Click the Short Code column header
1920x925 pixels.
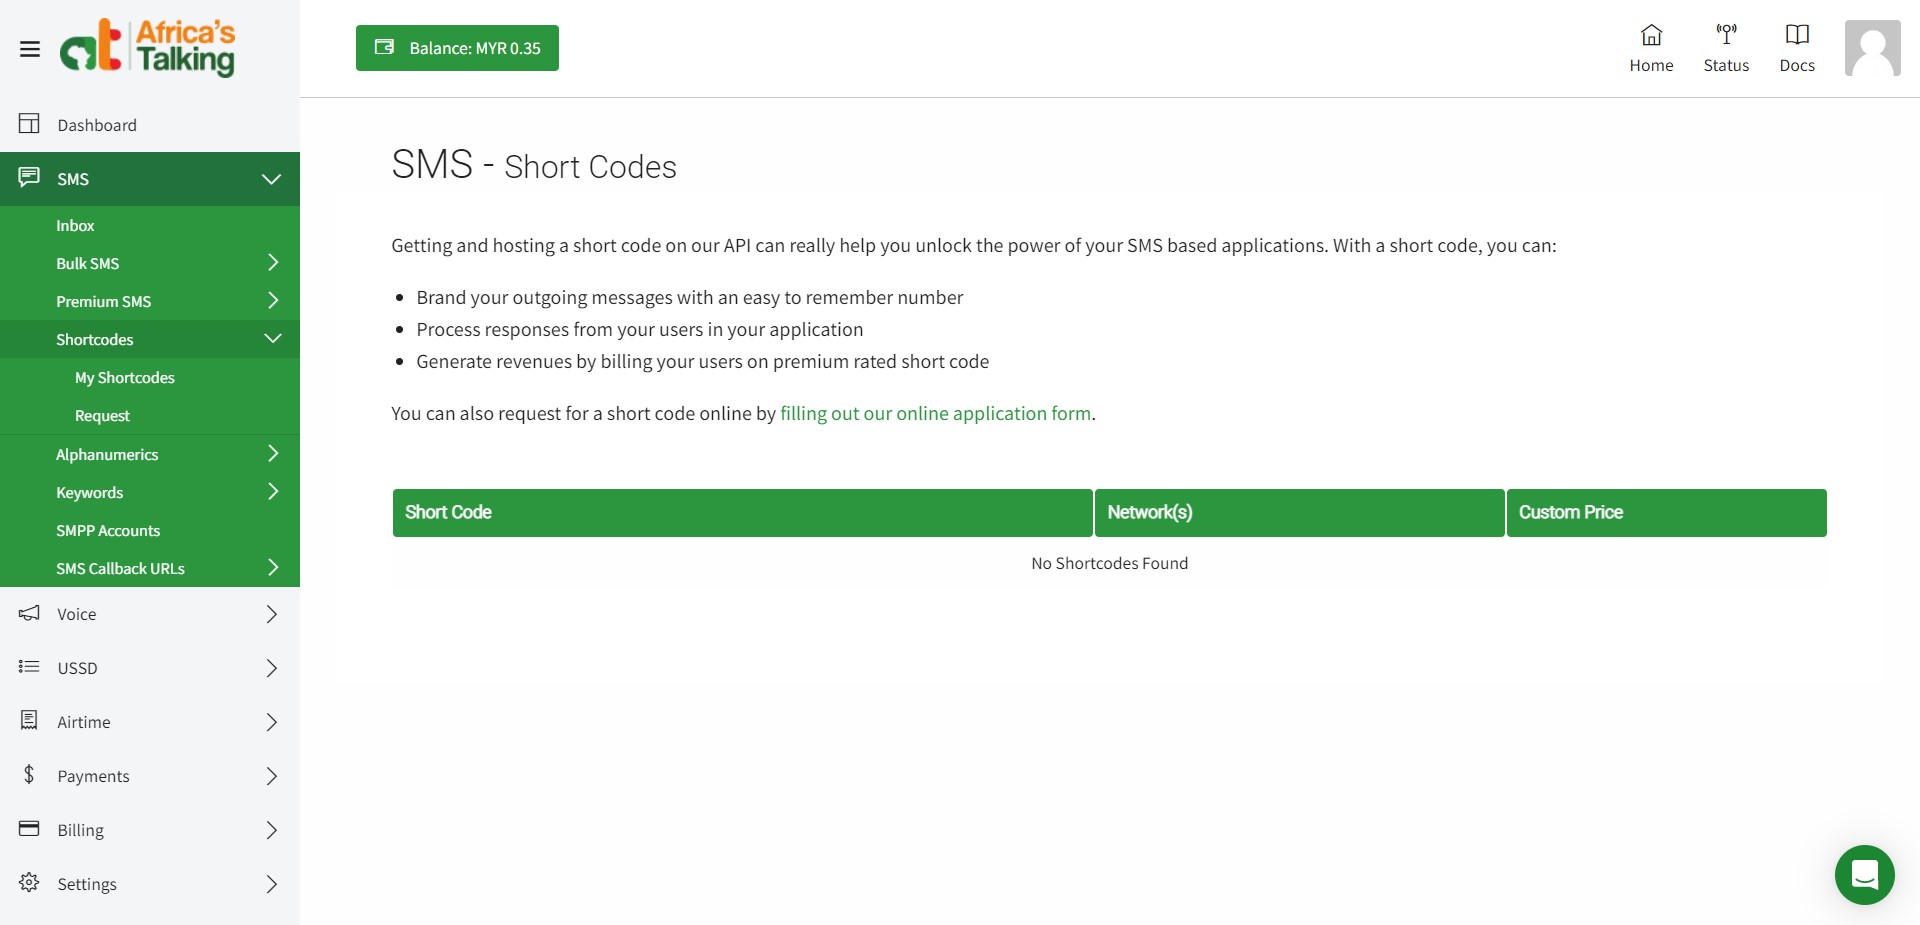[x=448, y=512]
